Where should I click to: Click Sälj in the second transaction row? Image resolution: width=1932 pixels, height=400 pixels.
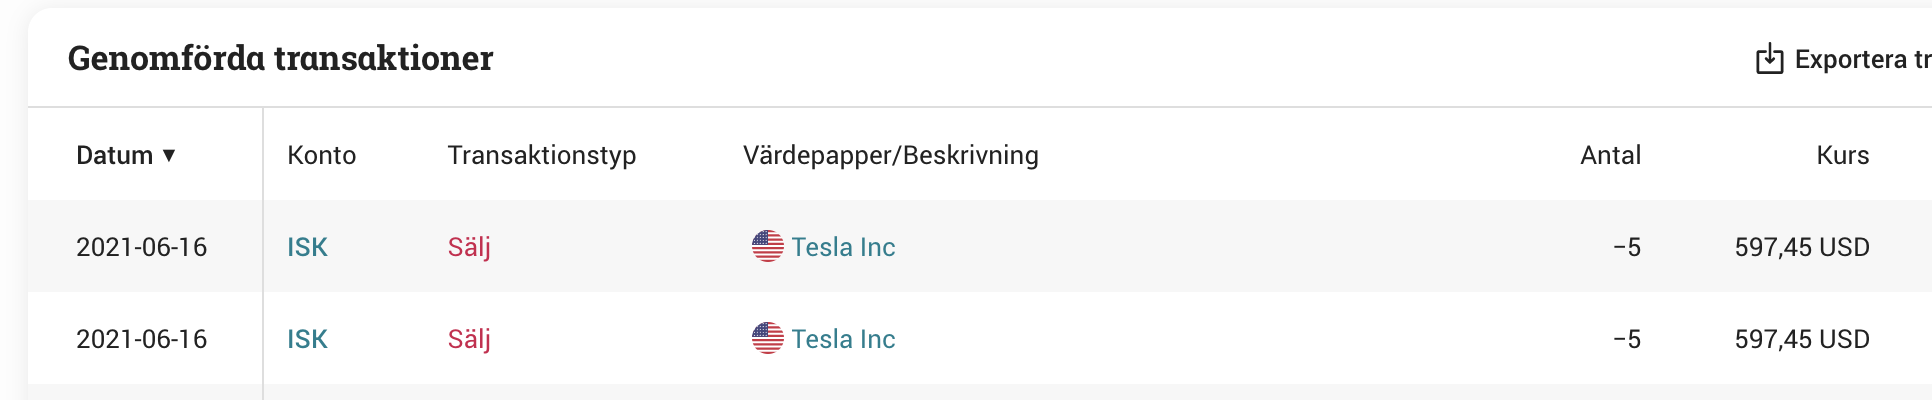(x=469, y=339)
